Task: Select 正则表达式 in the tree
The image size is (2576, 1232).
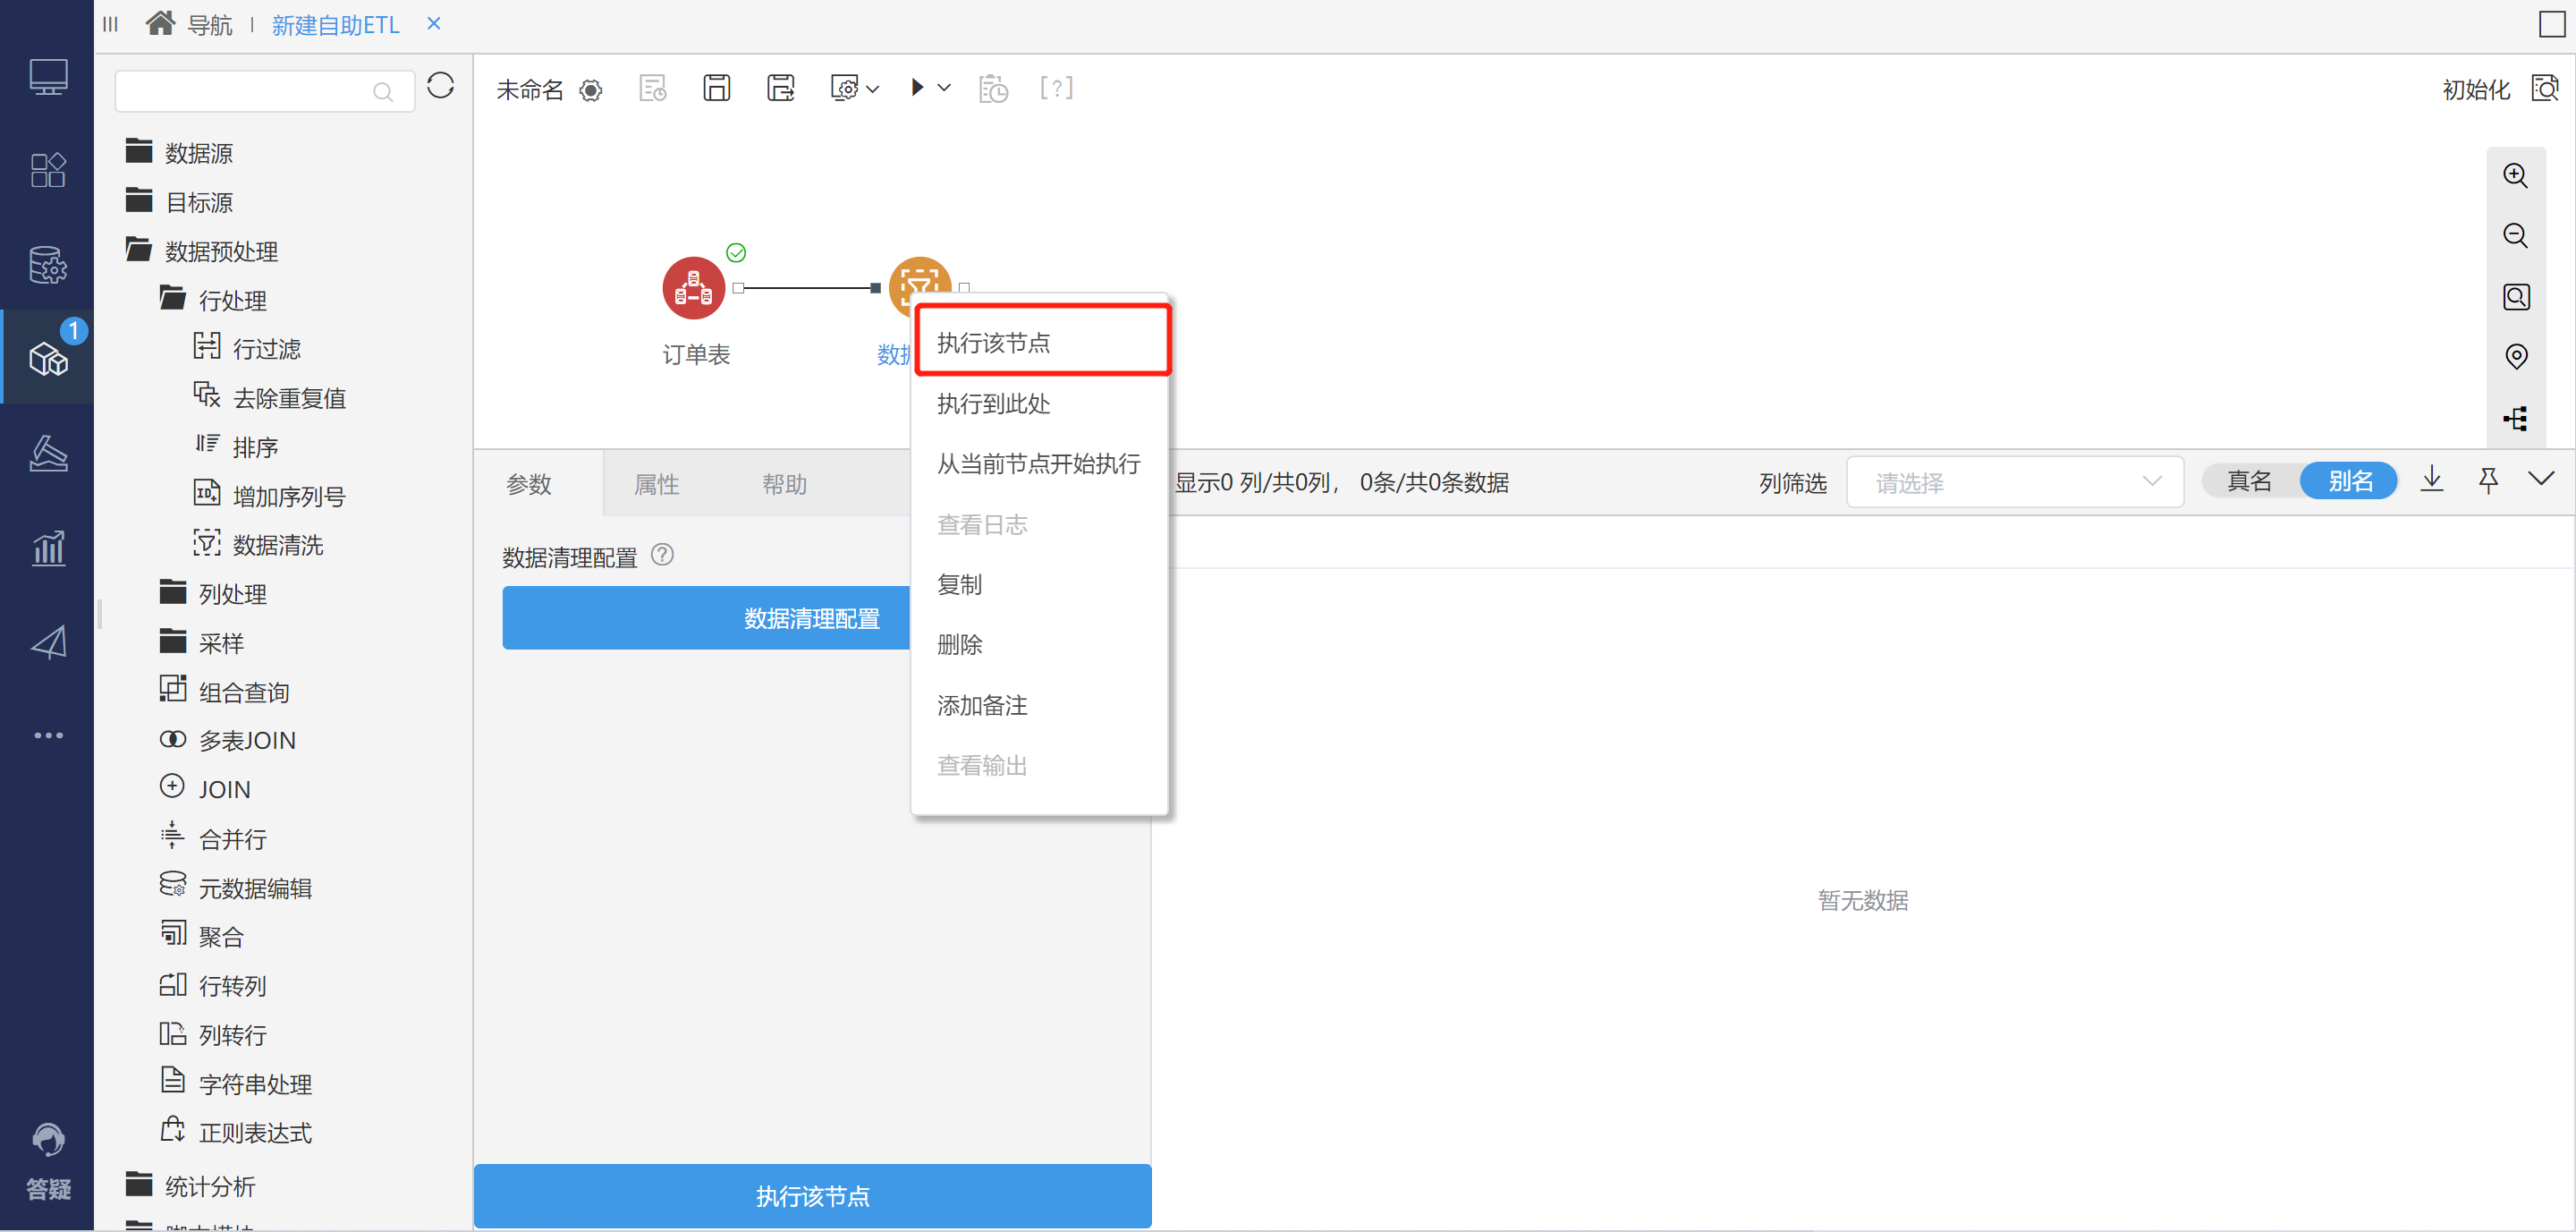Action: pyautogui.click(x=237, y=1132)
